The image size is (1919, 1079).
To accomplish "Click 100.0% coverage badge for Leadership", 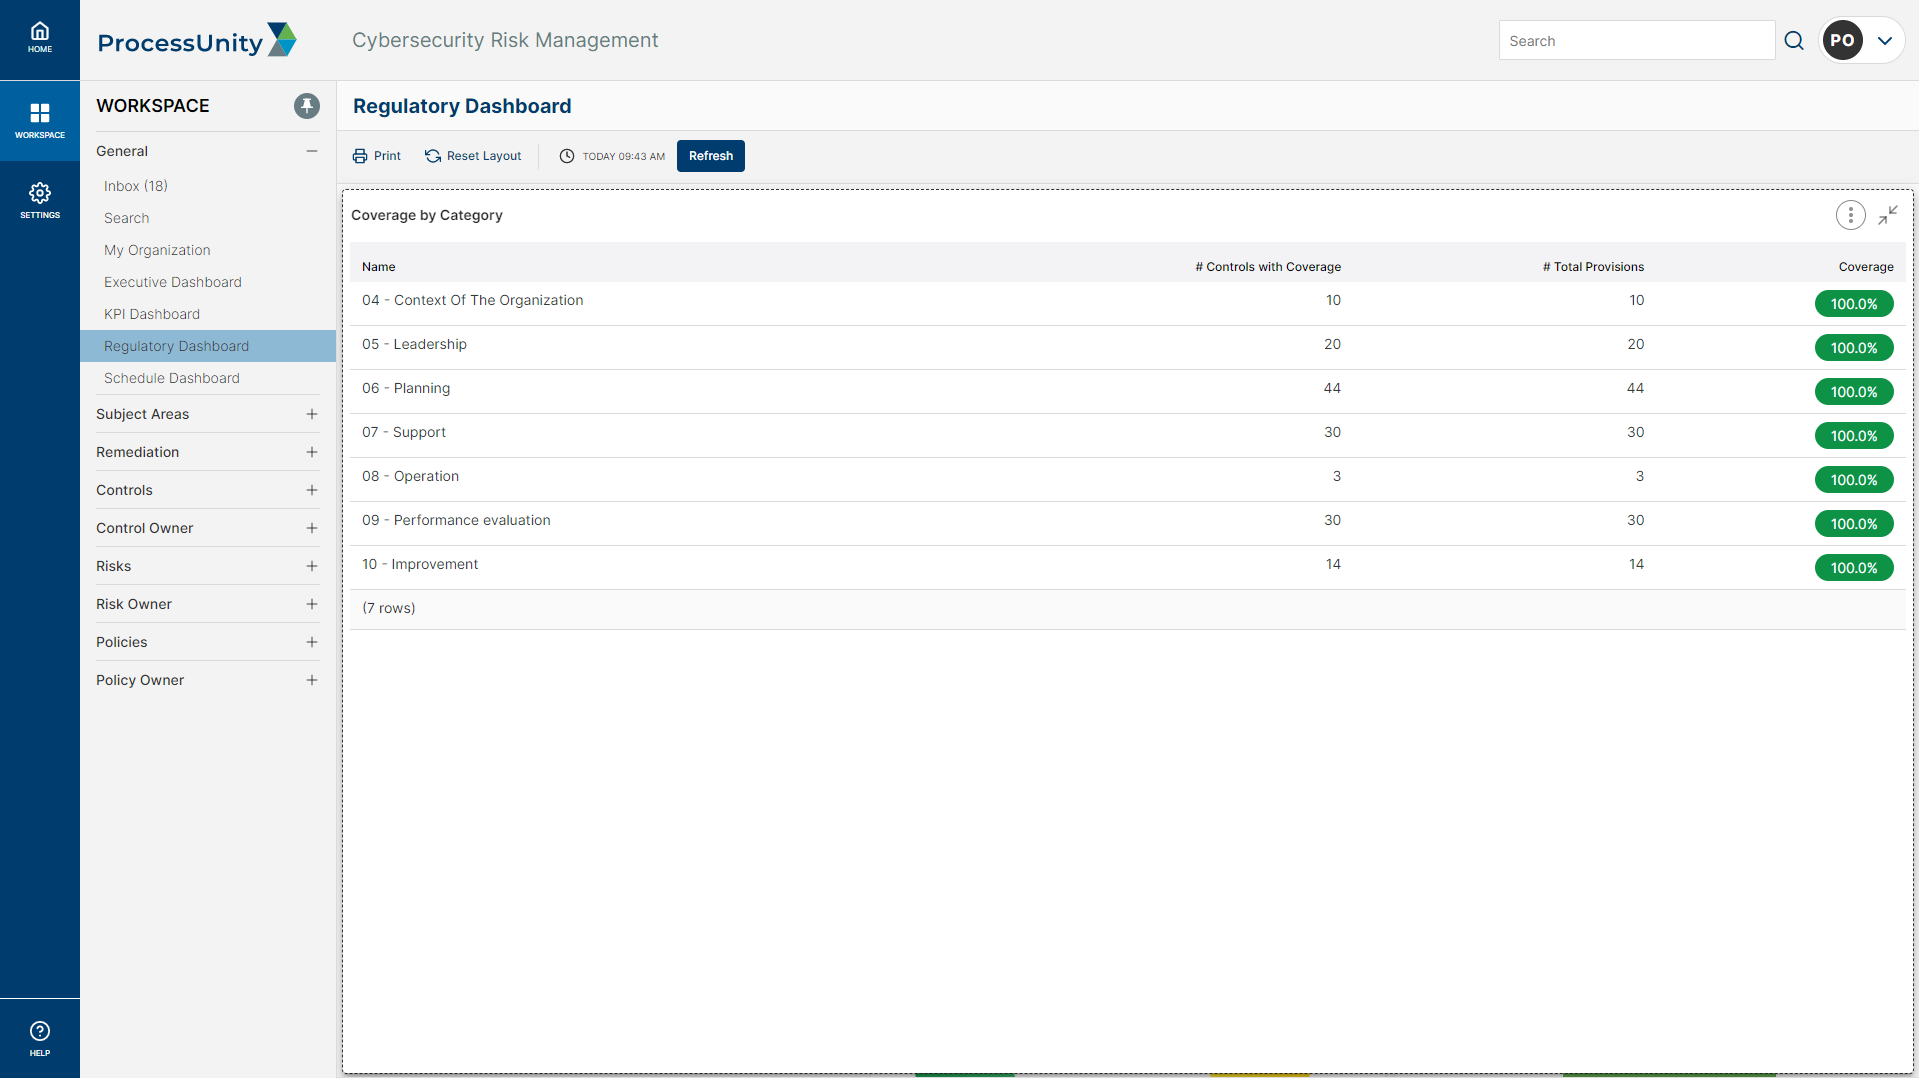I will point(1854,348).
